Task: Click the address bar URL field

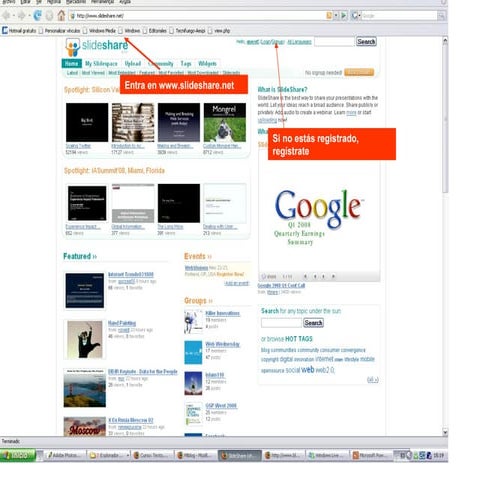Action: pyautogui.click(x=200, y=16)
